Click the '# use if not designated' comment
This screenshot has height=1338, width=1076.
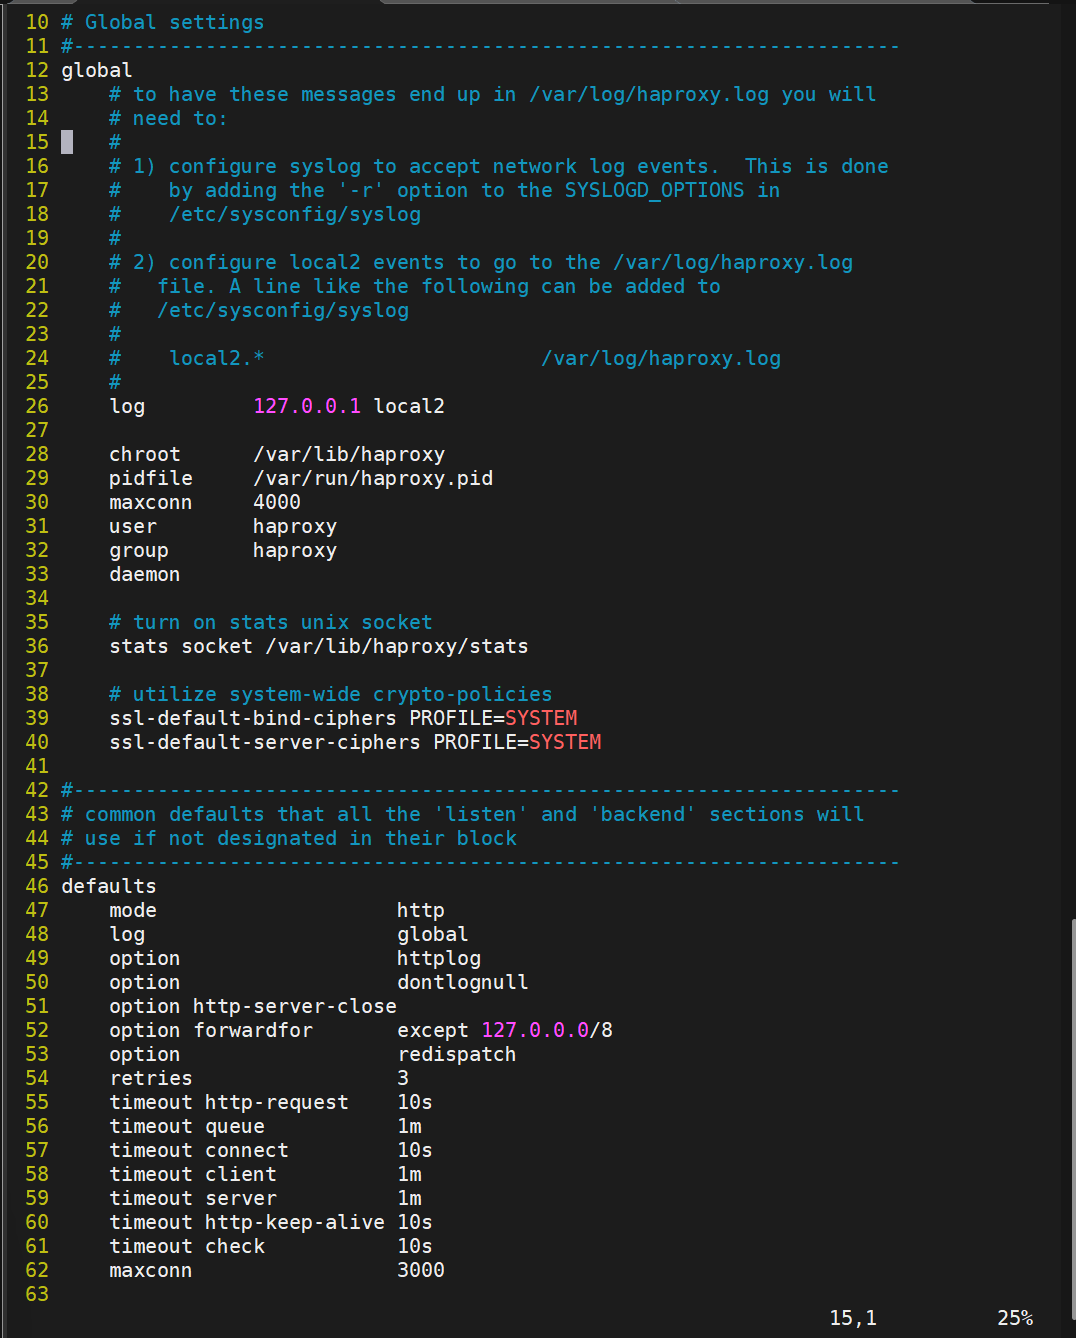pyautogui.click(x=289, y=838)
